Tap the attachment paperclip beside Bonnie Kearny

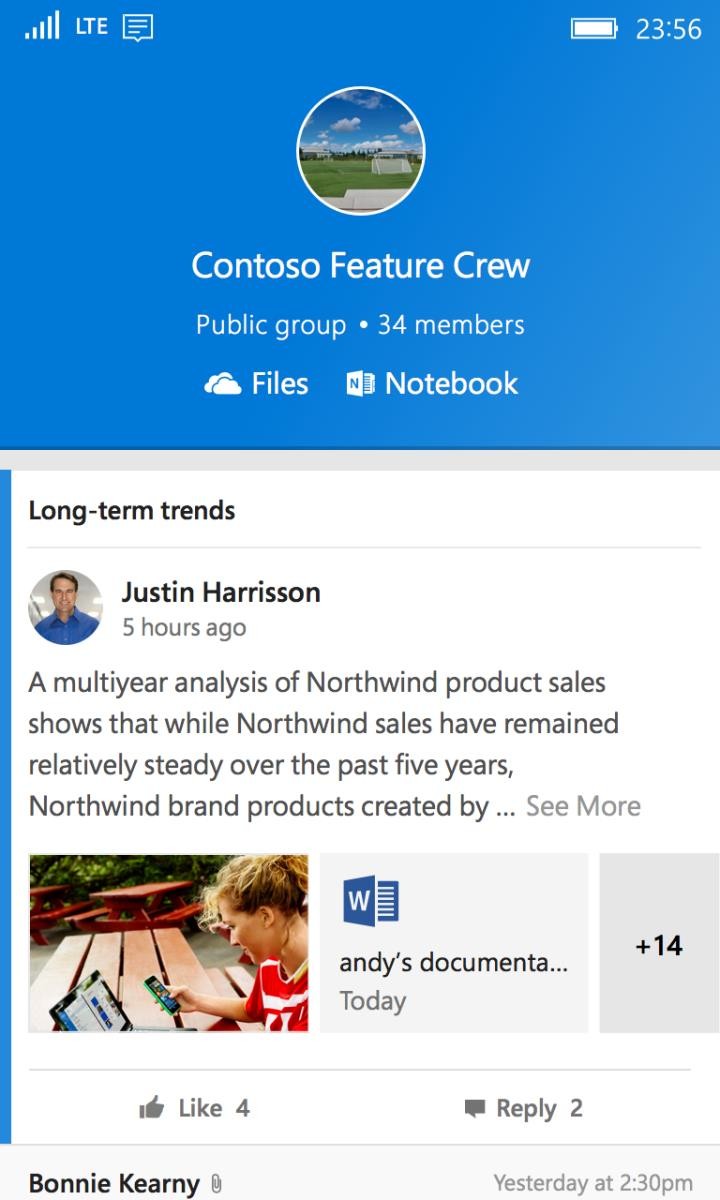pyautogui.click(x=216, y=1185)
